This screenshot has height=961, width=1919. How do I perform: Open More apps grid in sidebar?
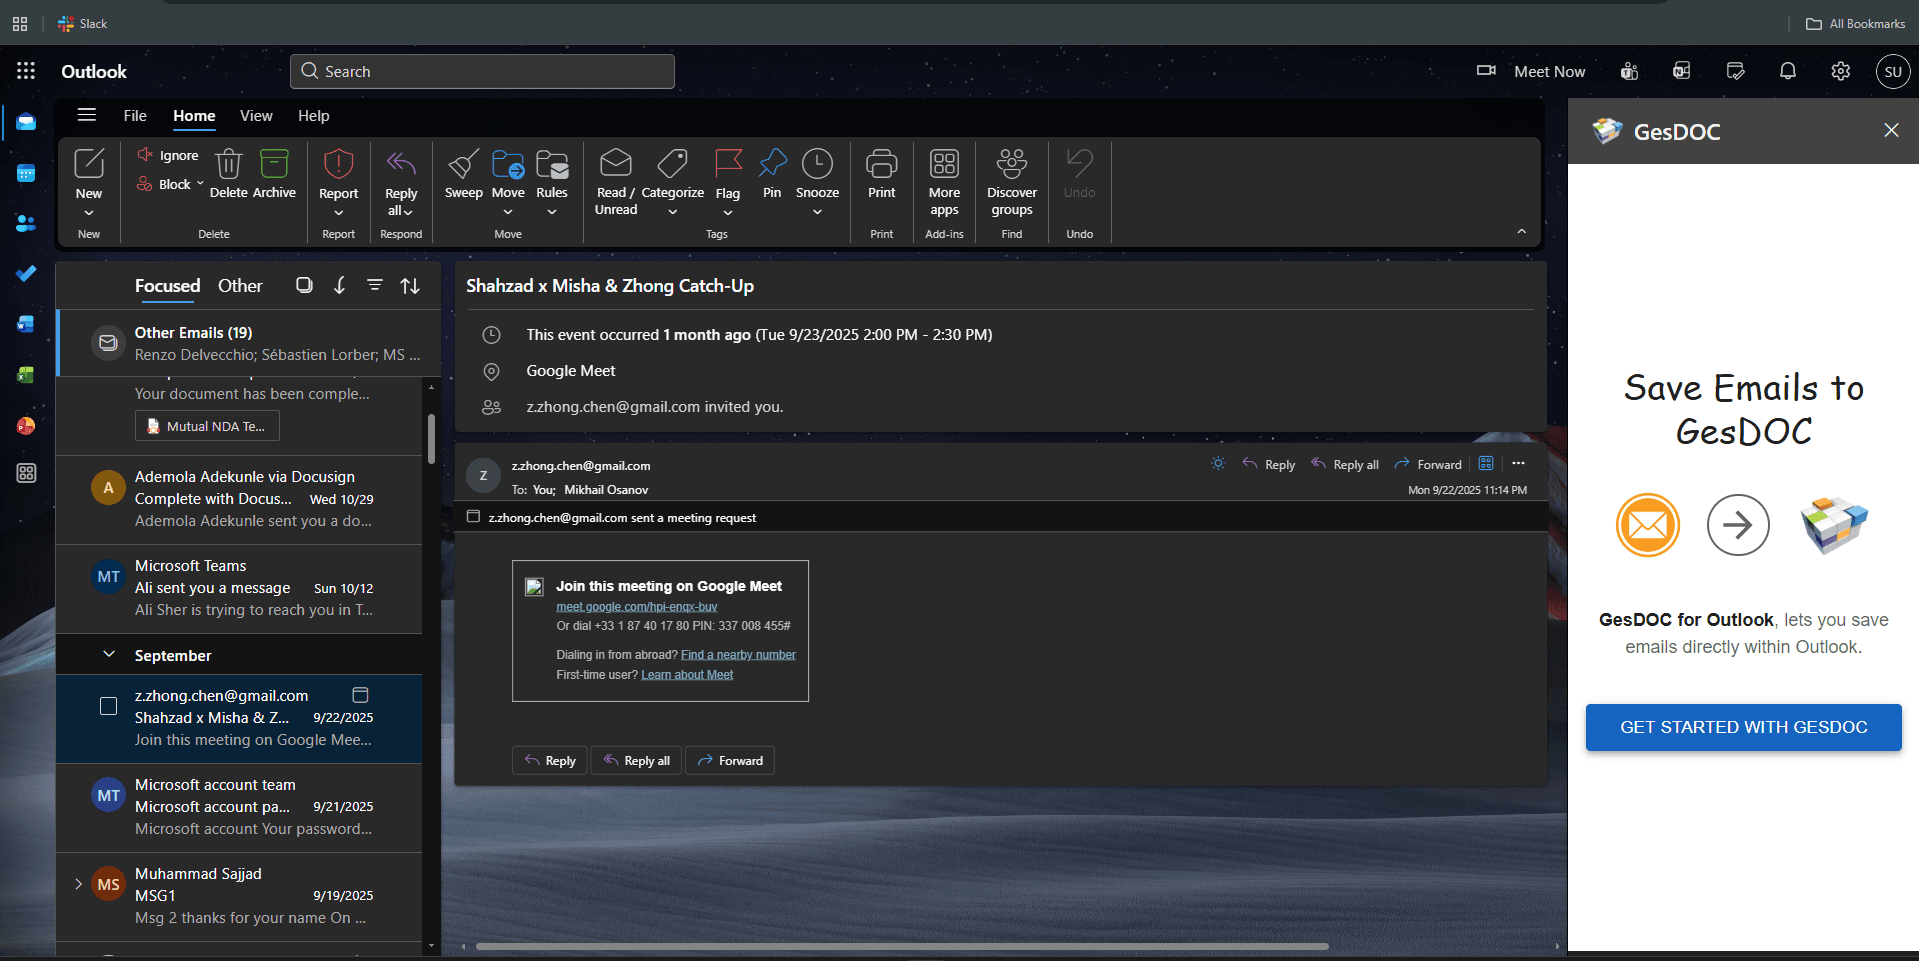coord(26,473)
